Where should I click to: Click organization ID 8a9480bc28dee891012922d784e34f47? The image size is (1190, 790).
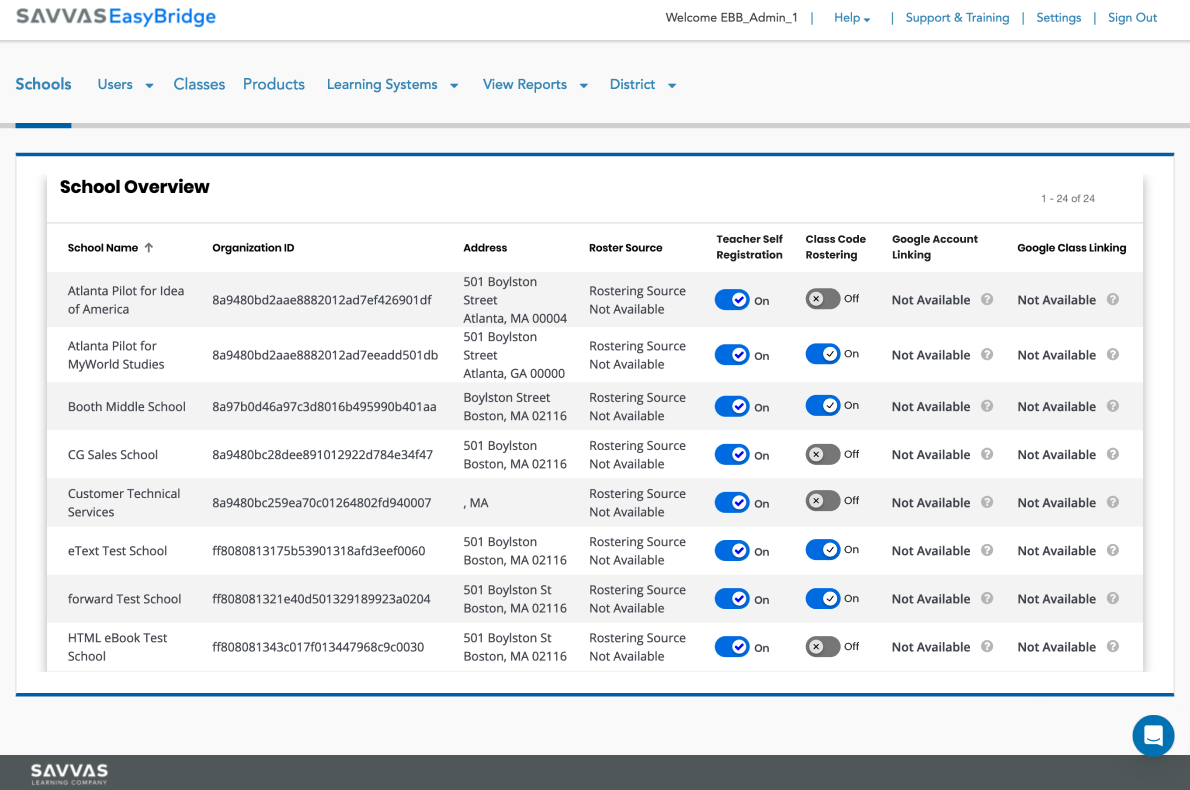(323, 455)
